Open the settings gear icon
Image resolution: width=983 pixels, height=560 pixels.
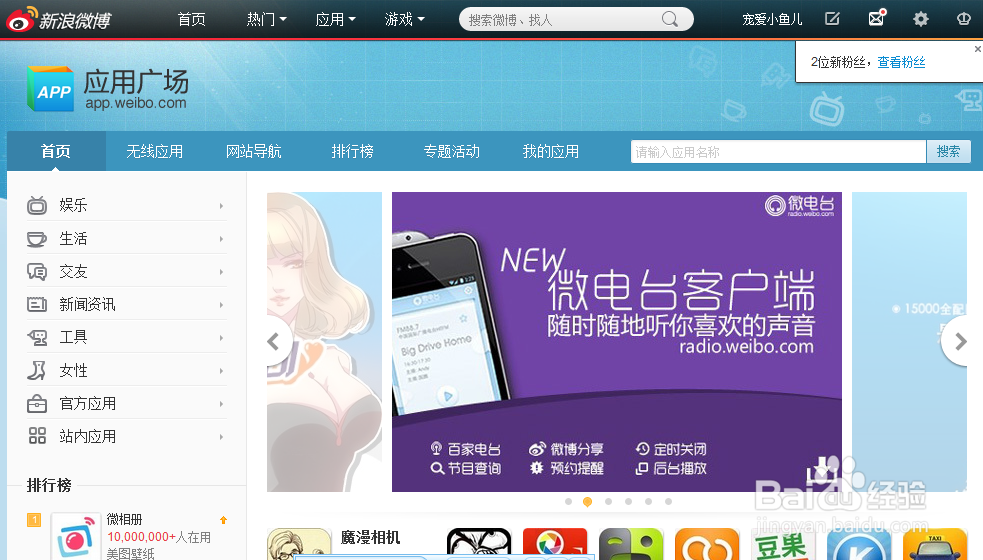[x=920, y=19]
